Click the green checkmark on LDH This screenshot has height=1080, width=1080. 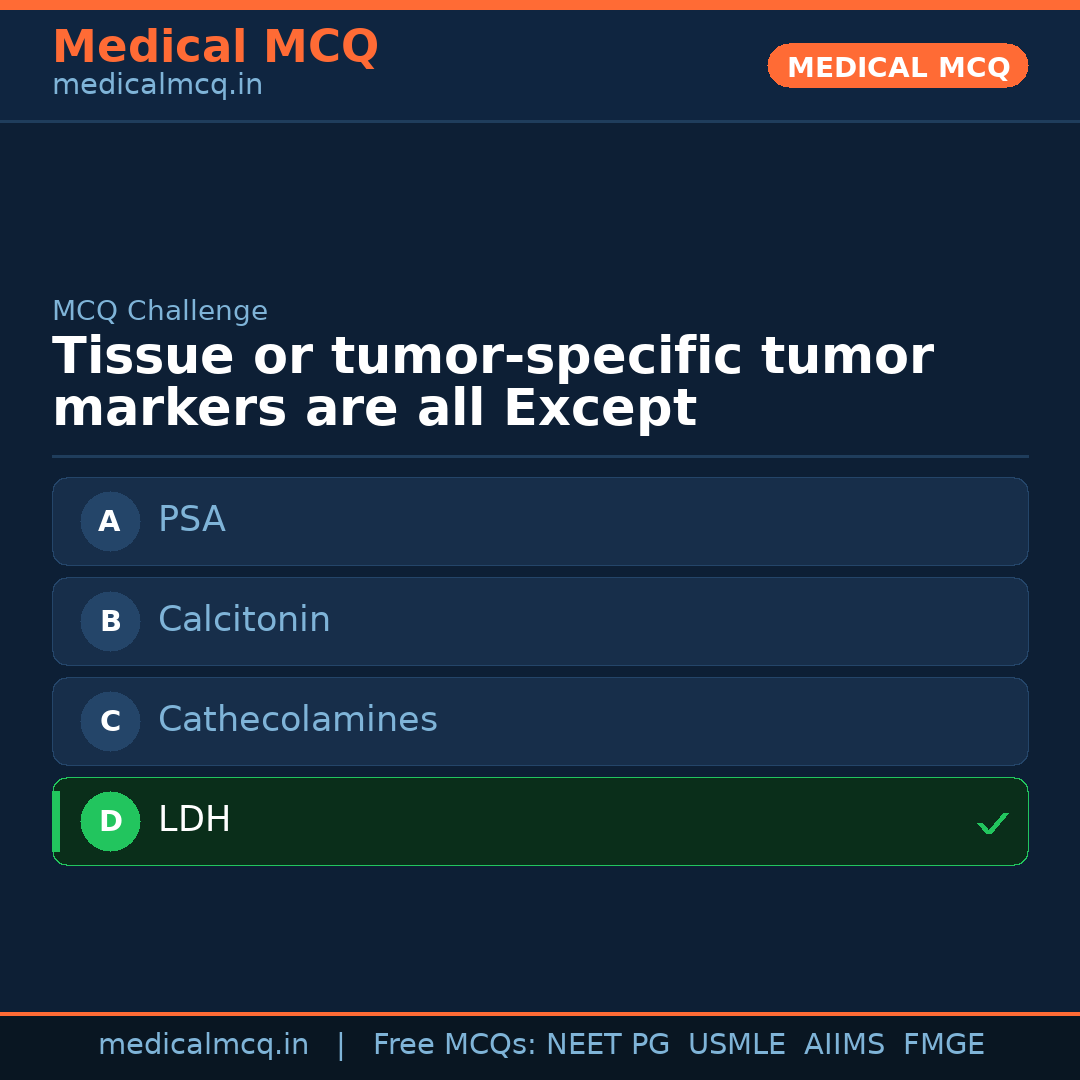pos(992,823)
